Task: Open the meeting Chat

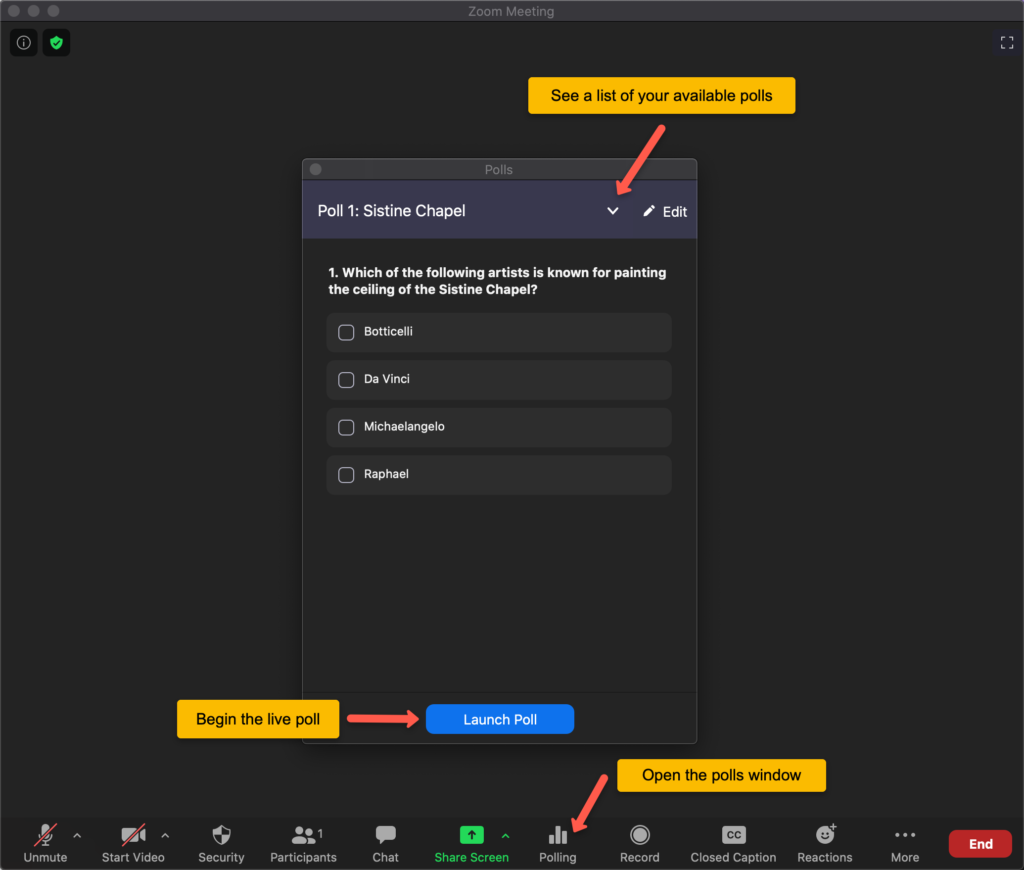Action: [385, 843]
